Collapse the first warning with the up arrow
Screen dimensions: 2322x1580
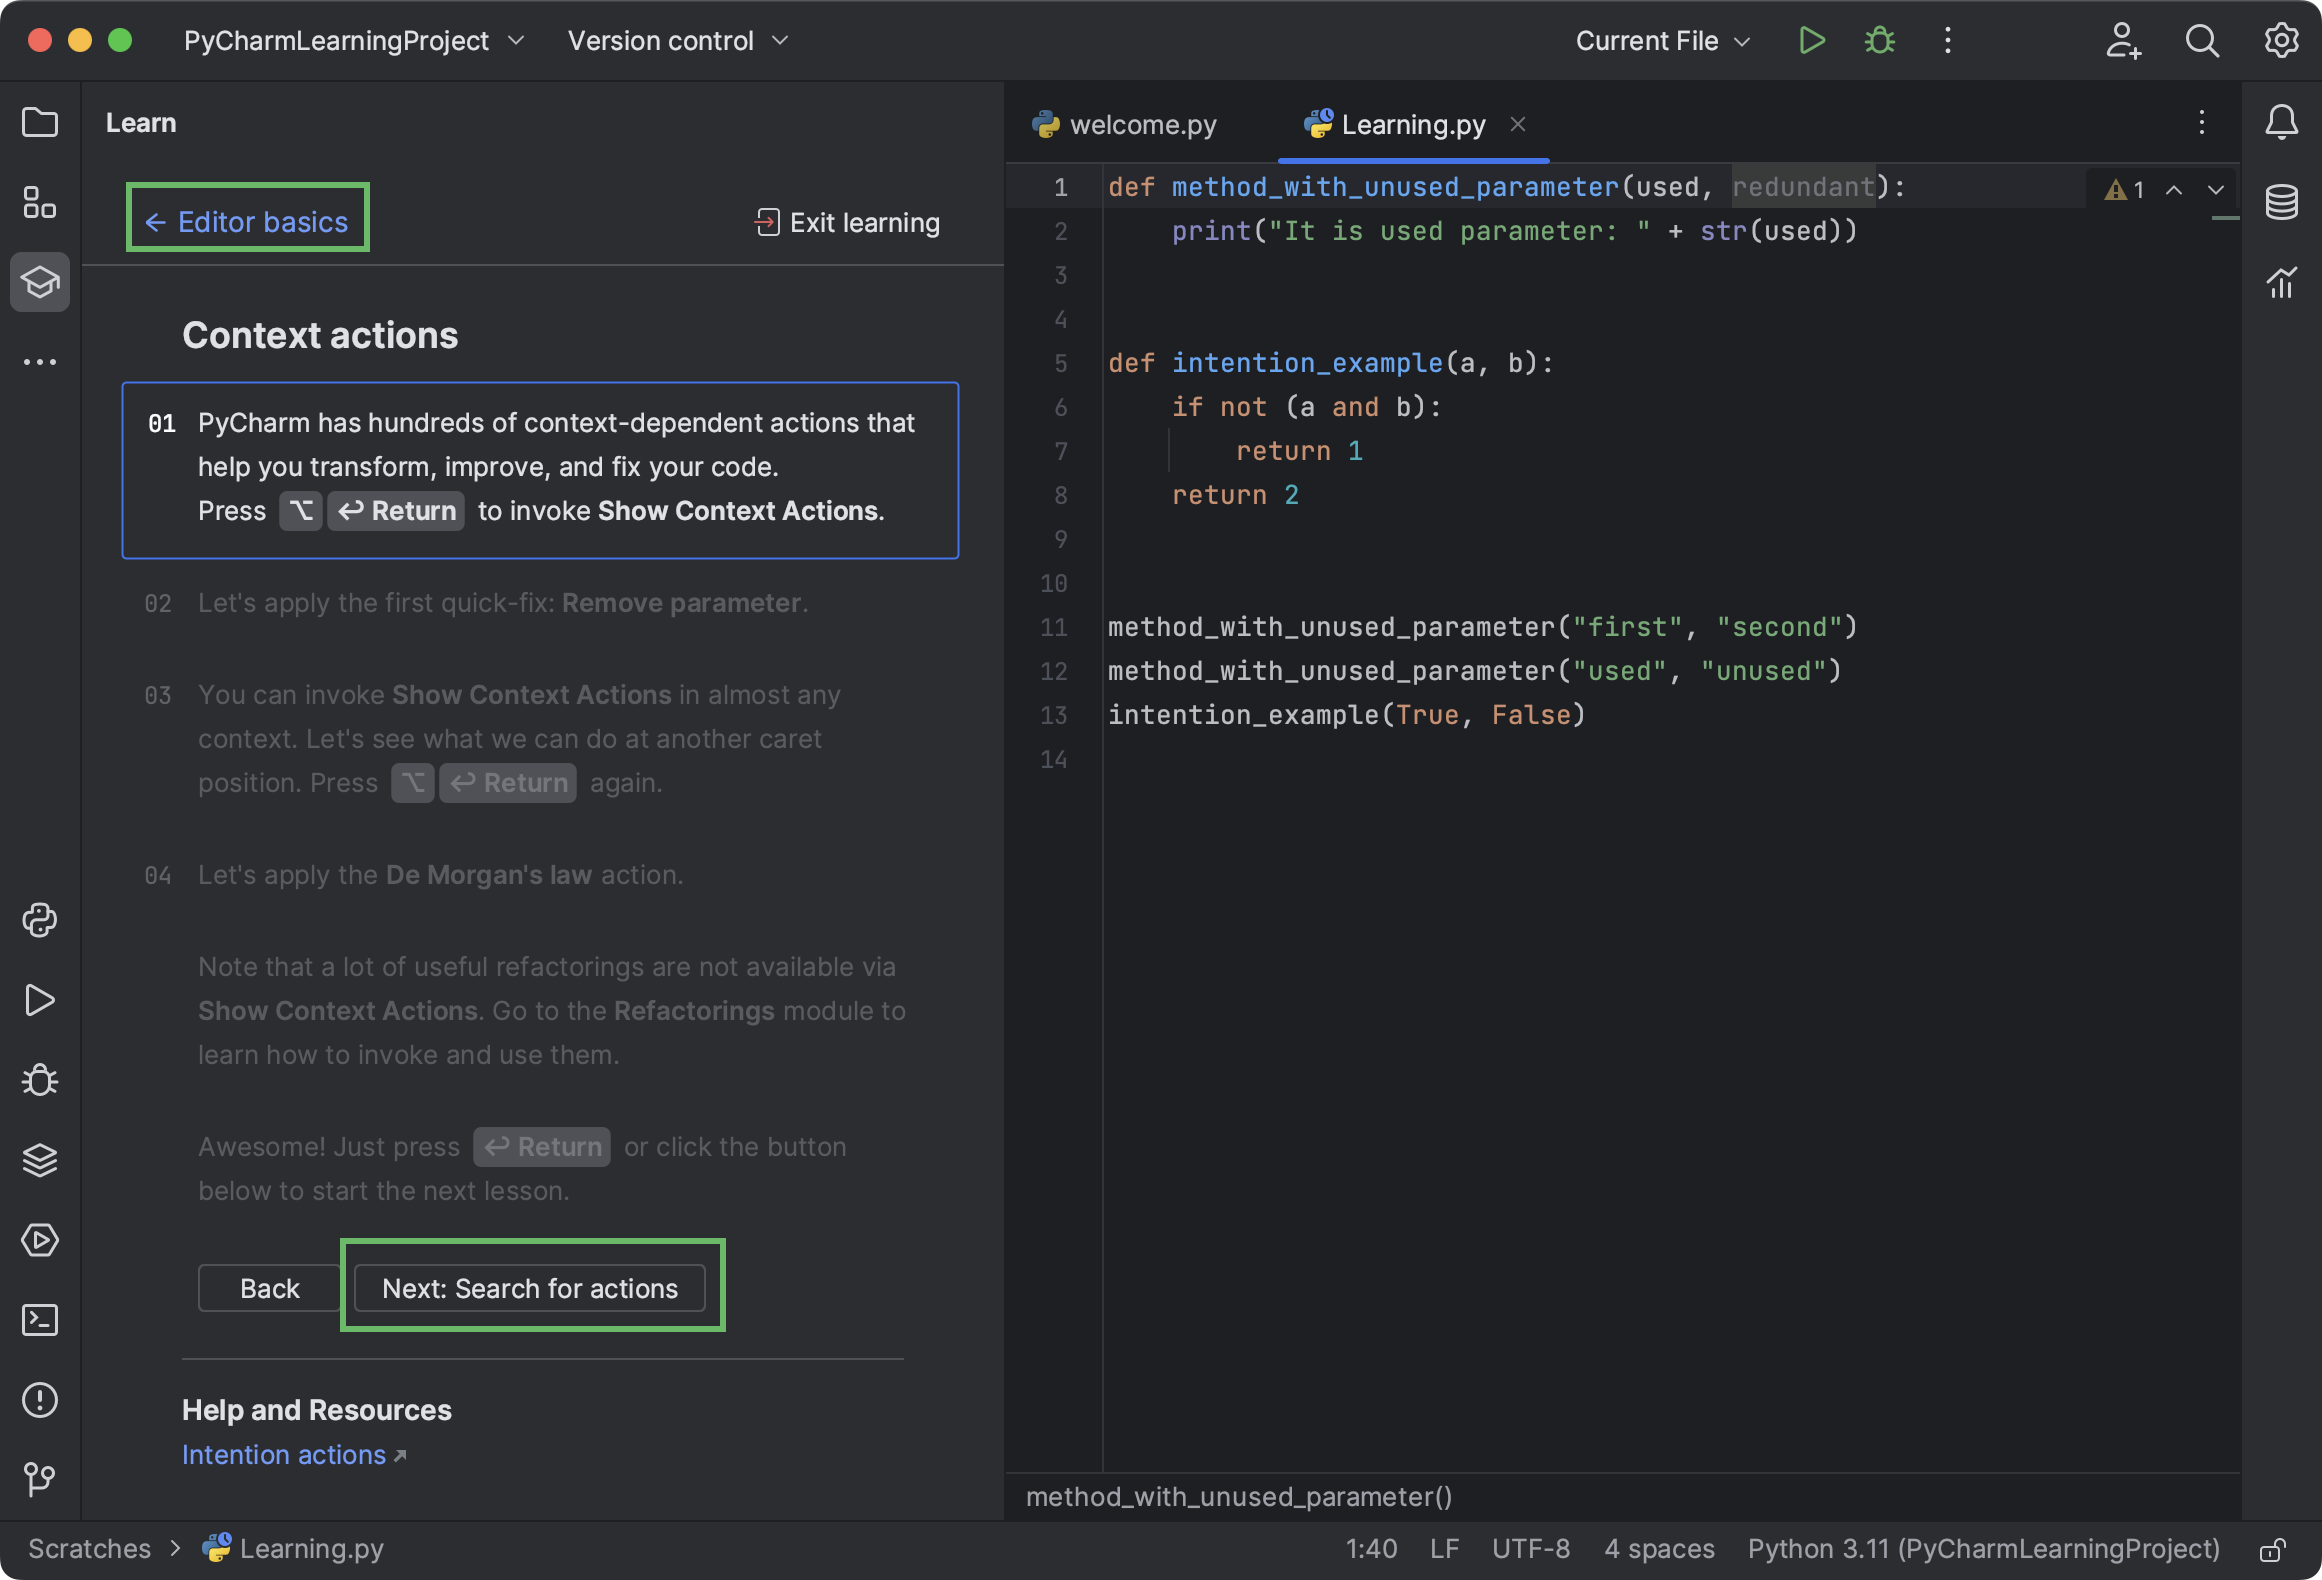coord(2172,189)
